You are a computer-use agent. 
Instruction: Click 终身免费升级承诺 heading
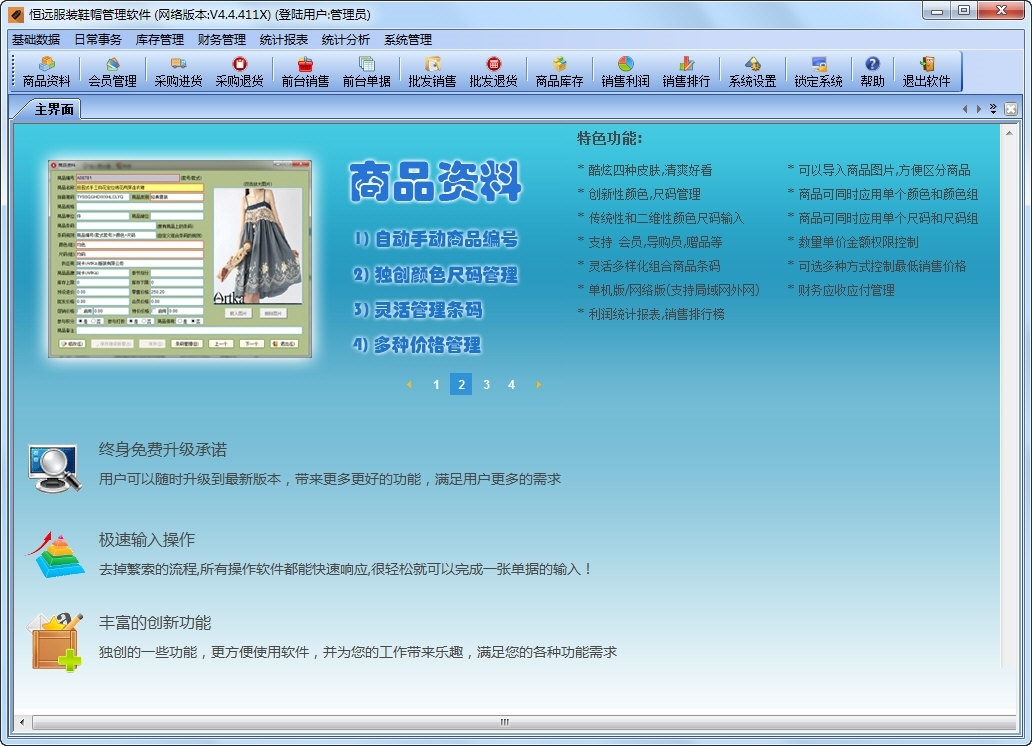(163, 450)
